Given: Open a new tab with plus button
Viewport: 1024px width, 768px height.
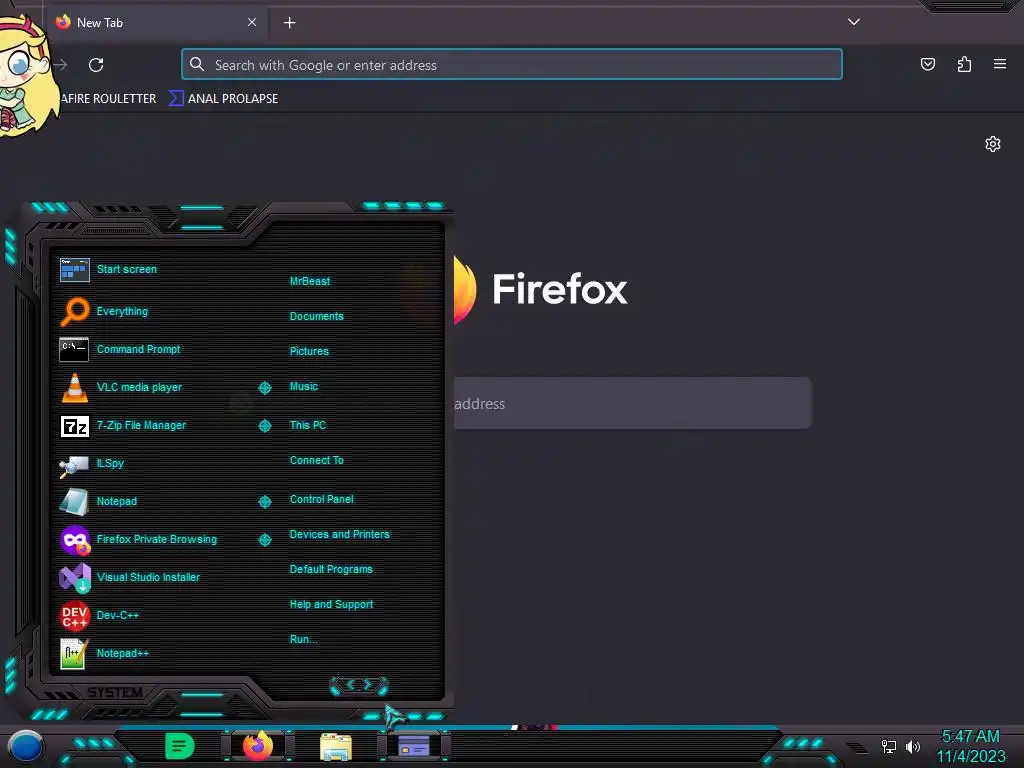Looking at the screenshot, I should [x=289, y=23].
